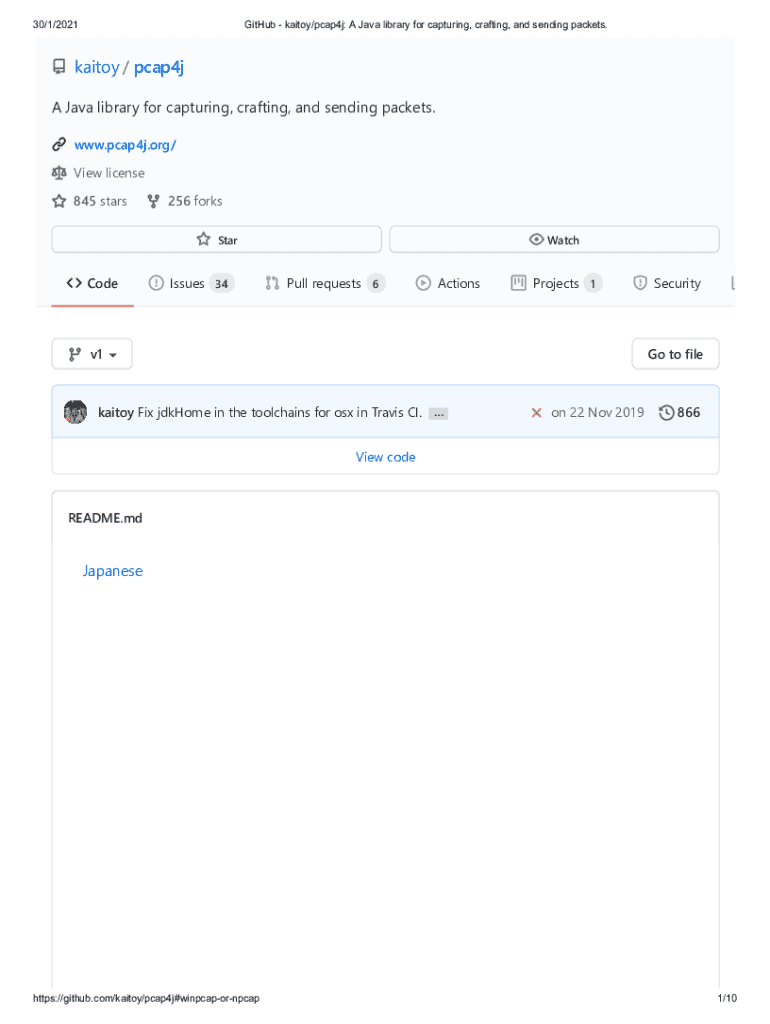Viewport: 770px width, 1024px height.
Task: Expand commit message ellipsis
Action: (x=438, y=413)
